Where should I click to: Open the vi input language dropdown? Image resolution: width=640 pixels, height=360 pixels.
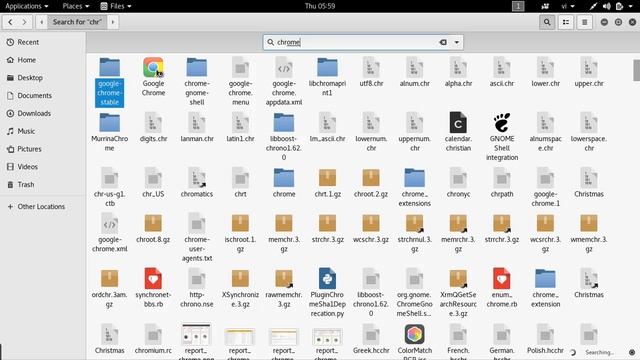[x=568, y=6]
